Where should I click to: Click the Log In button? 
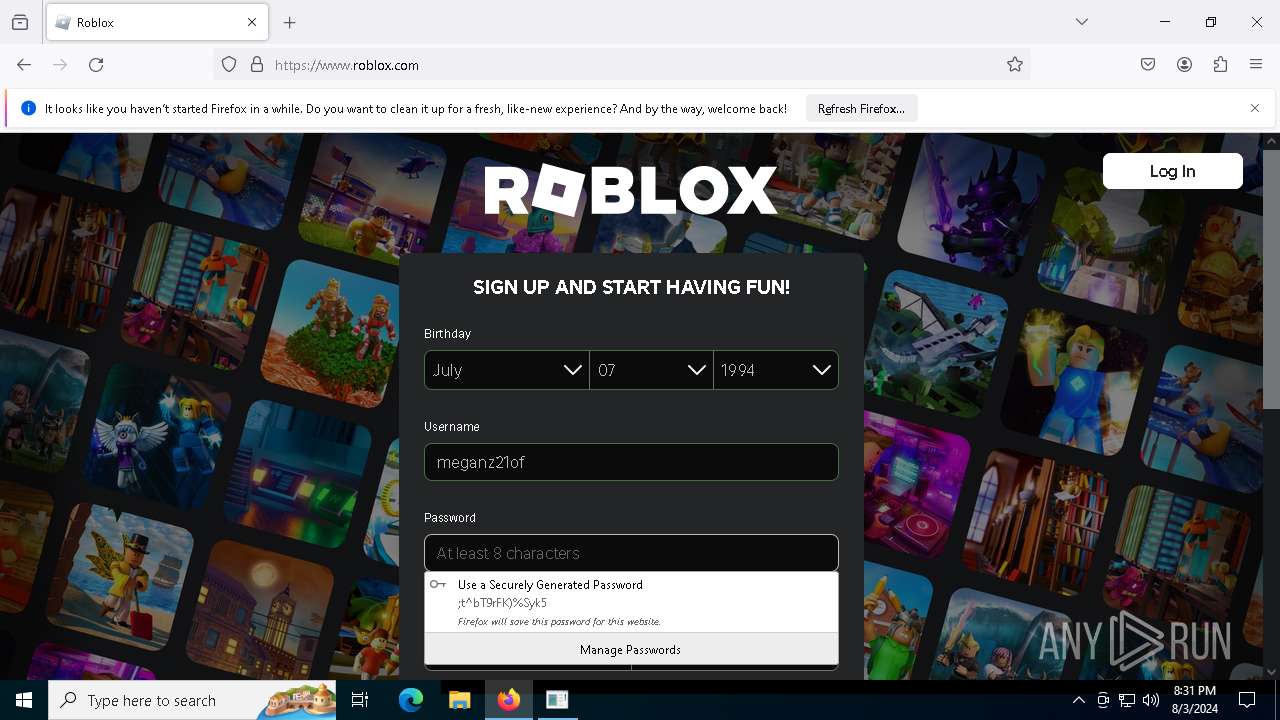1172,171
